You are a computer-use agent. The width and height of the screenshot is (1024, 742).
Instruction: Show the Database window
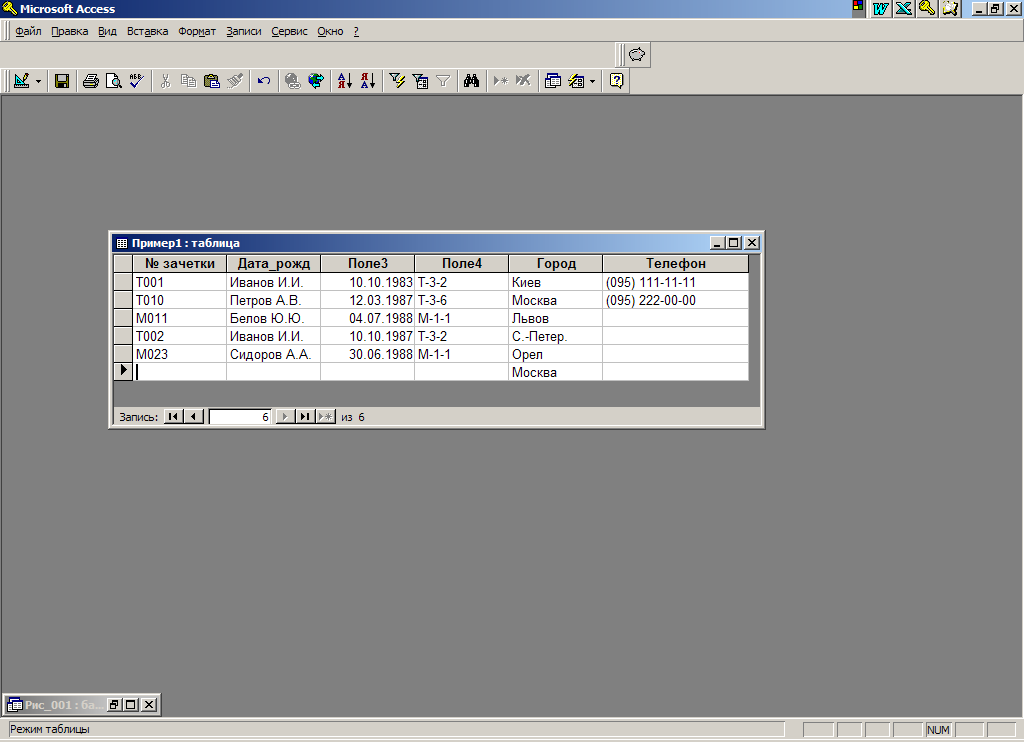(552, 81)
